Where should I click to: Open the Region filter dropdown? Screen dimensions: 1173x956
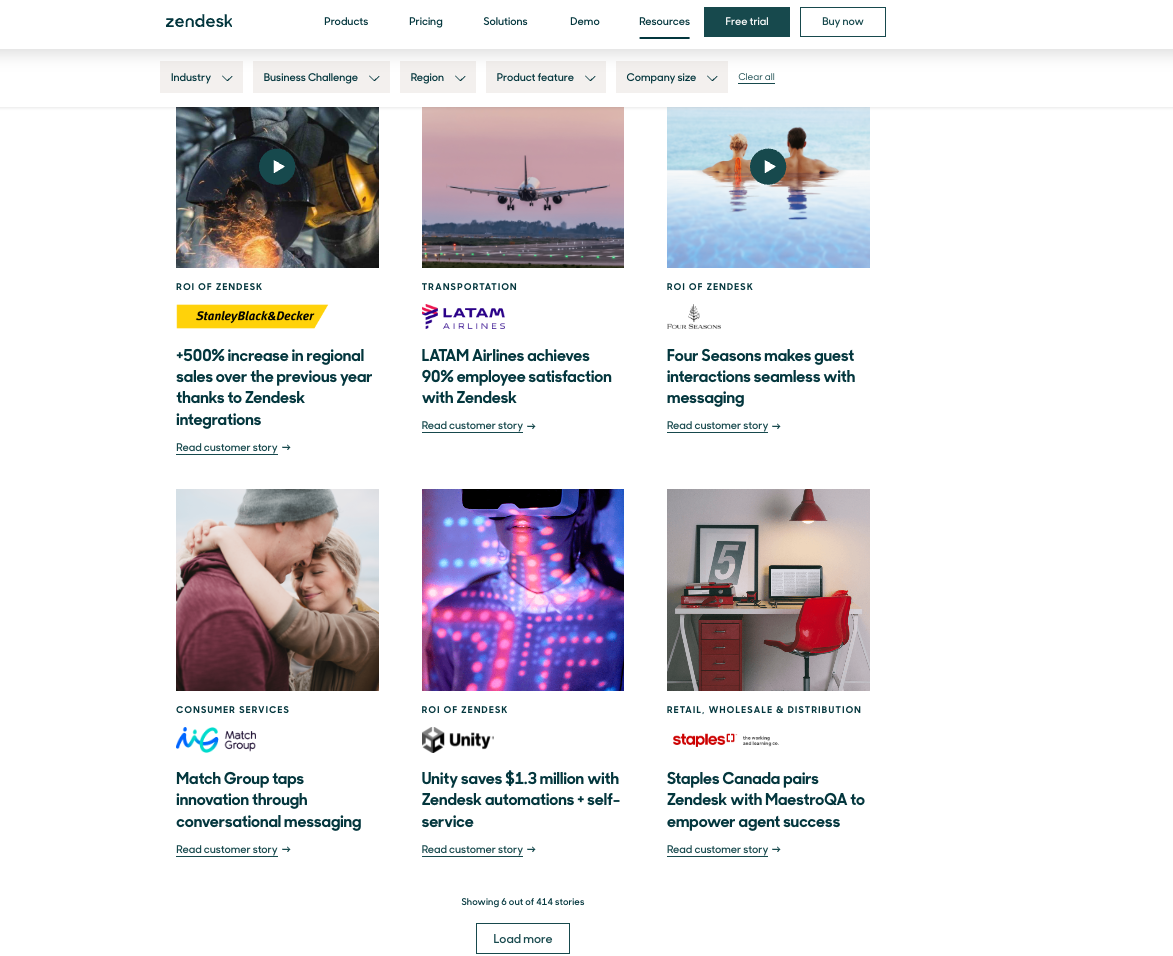pos(437,77)
